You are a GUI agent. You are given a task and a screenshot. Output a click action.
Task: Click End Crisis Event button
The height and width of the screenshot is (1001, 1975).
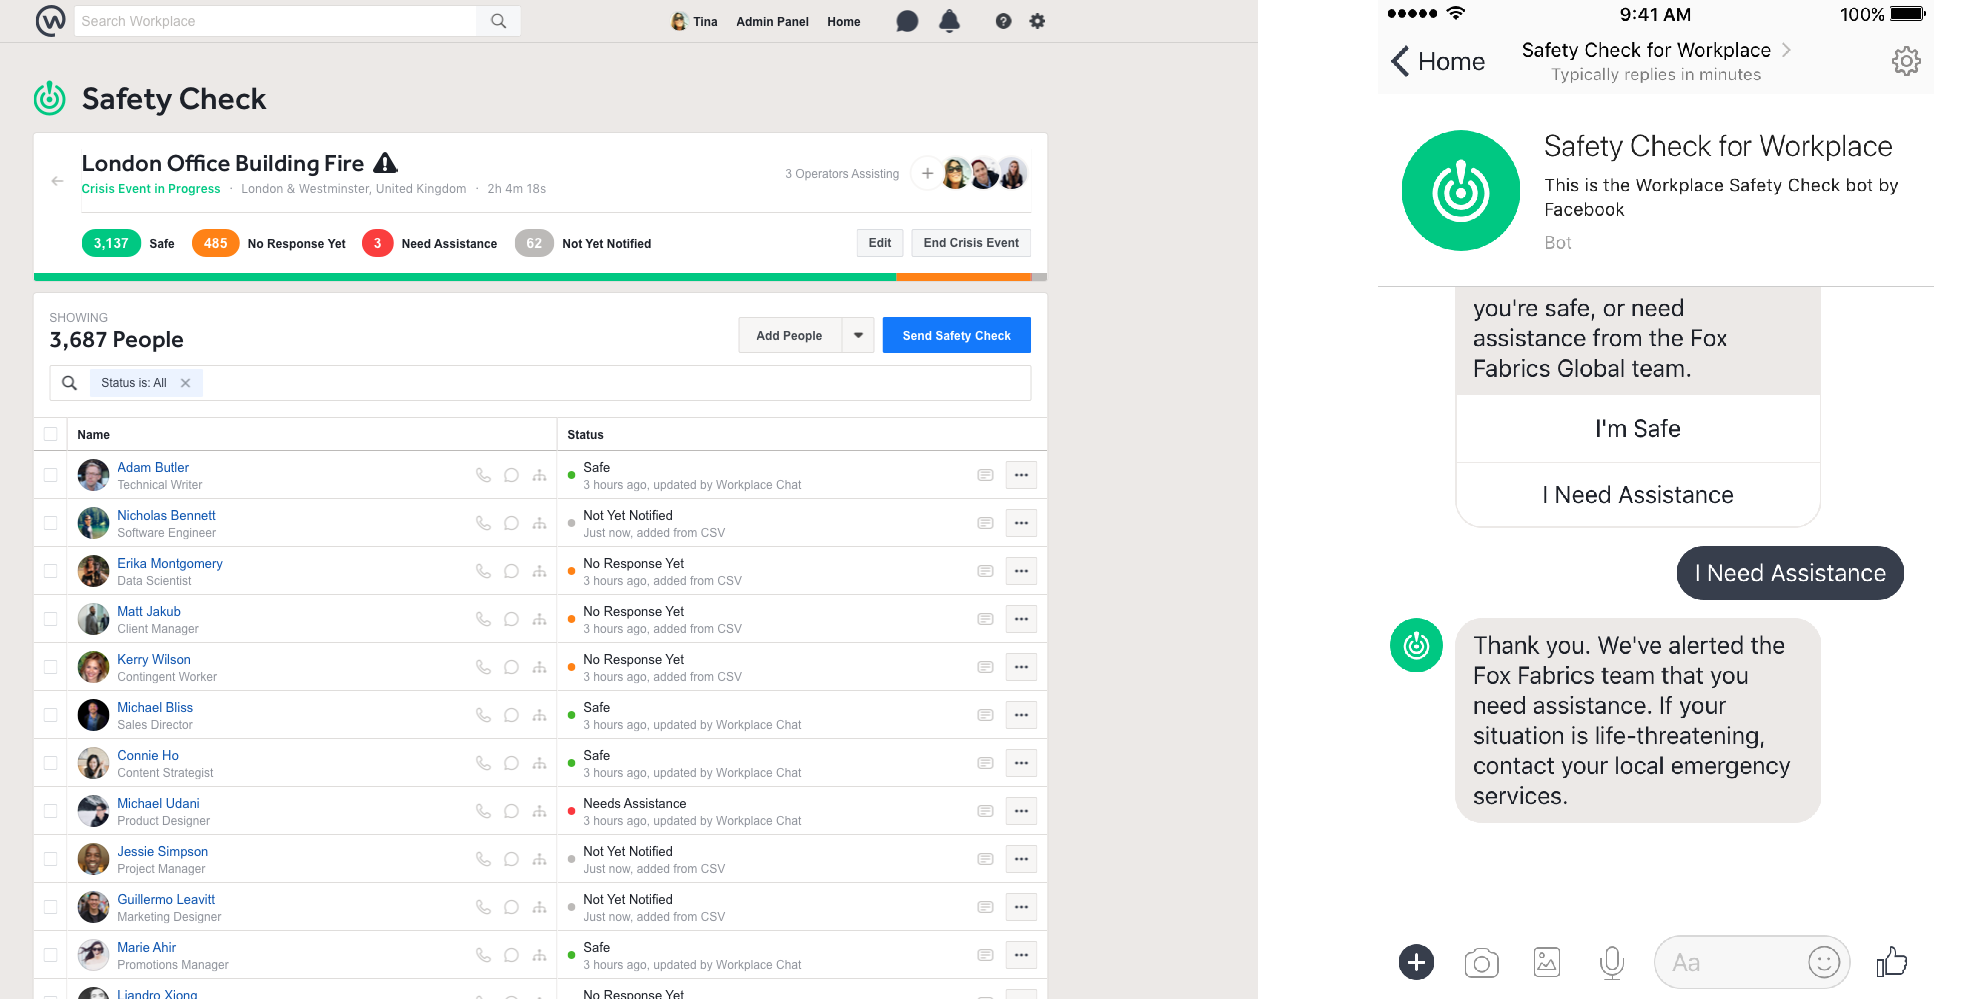971,243
